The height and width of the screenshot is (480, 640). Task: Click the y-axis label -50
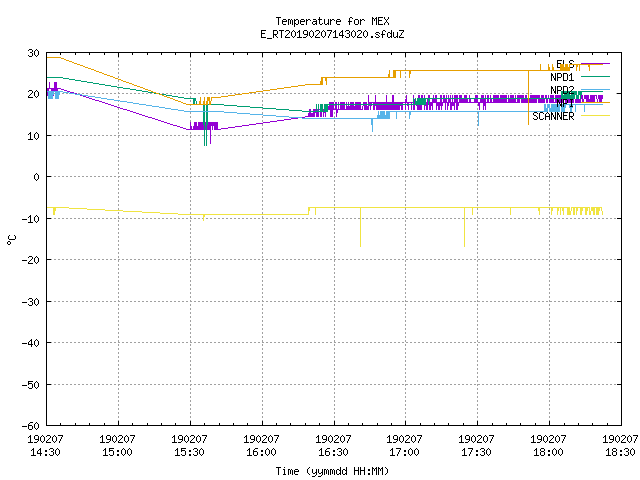(x=31, y=385)
